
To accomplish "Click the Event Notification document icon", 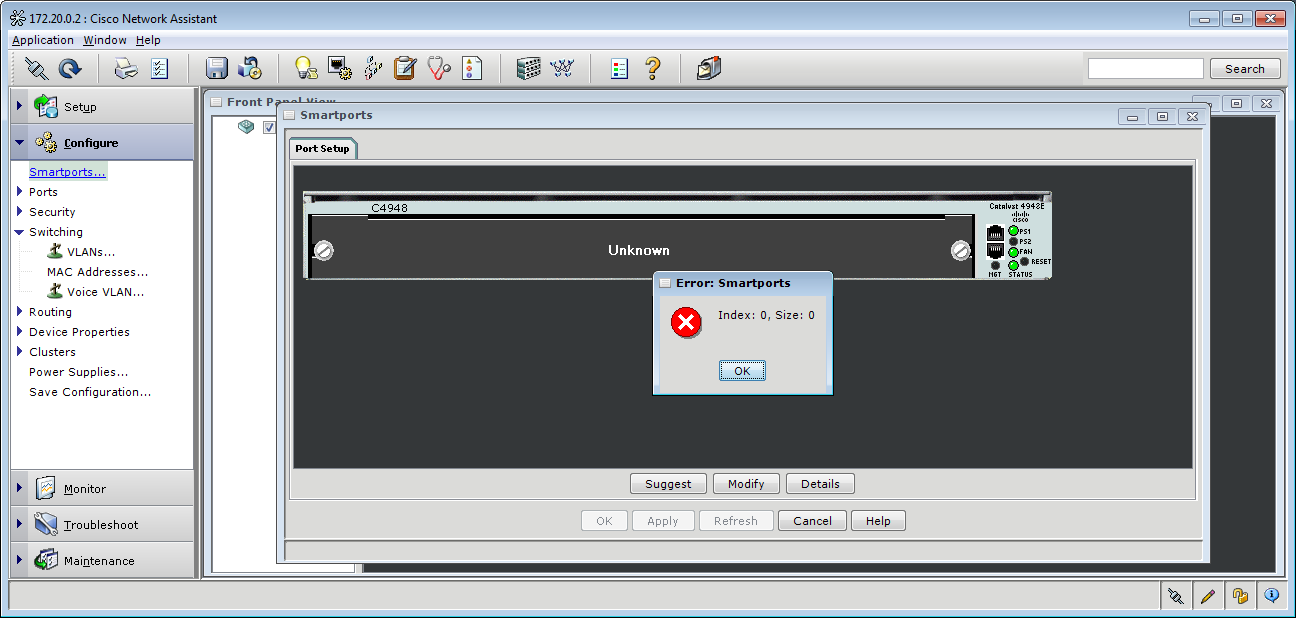I will tap(472, 68).
